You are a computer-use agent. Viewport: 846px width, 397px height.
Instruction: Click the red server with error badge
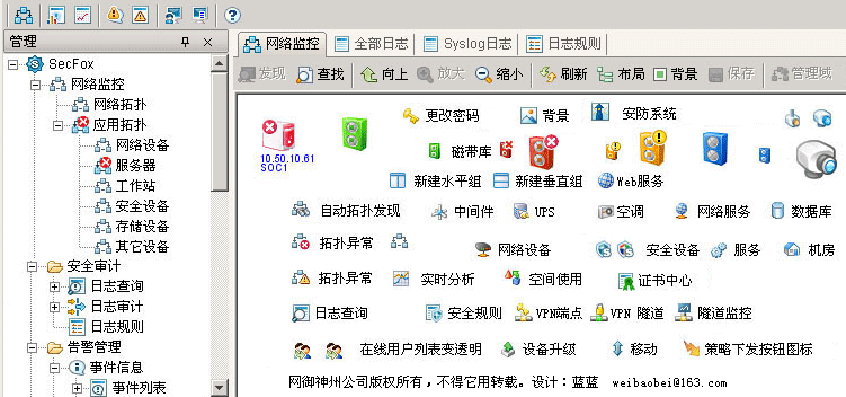click(x=543, y=152)
